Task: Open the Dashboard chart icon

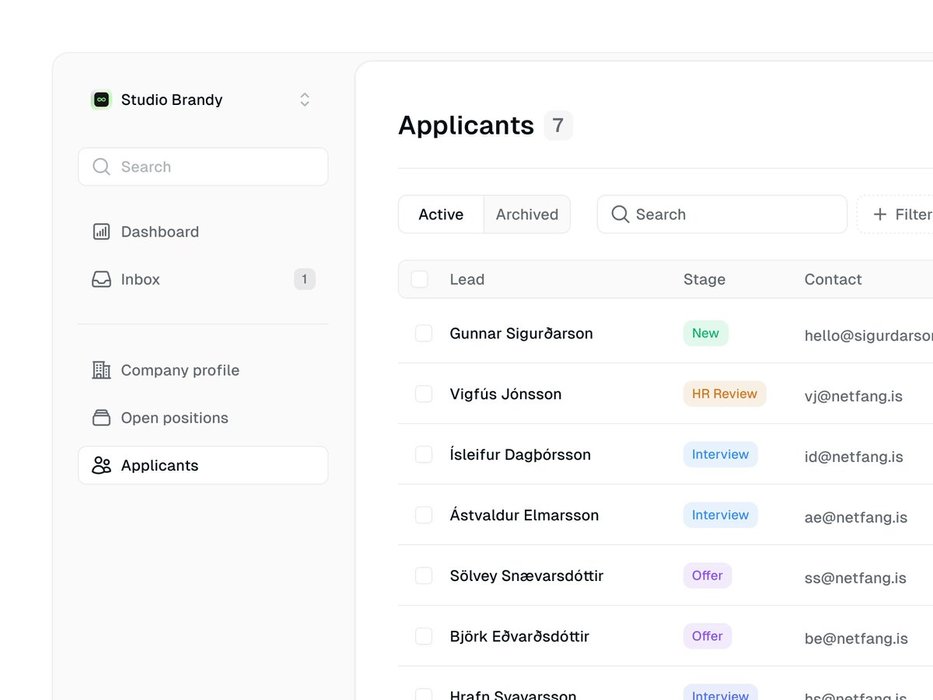Action: [x=101, y=232]
